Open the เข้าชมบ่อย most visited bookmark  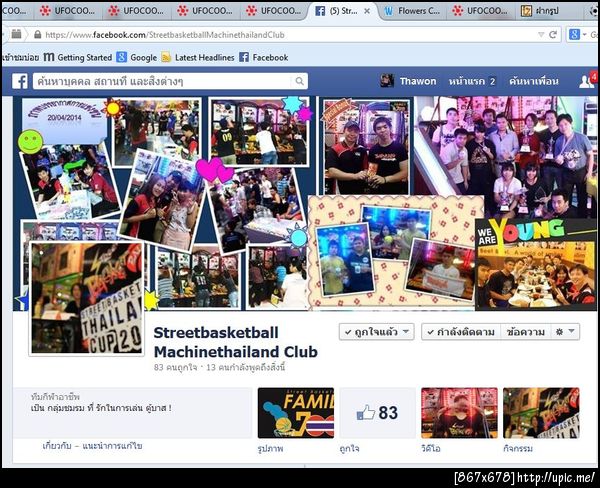click(21, 57)
